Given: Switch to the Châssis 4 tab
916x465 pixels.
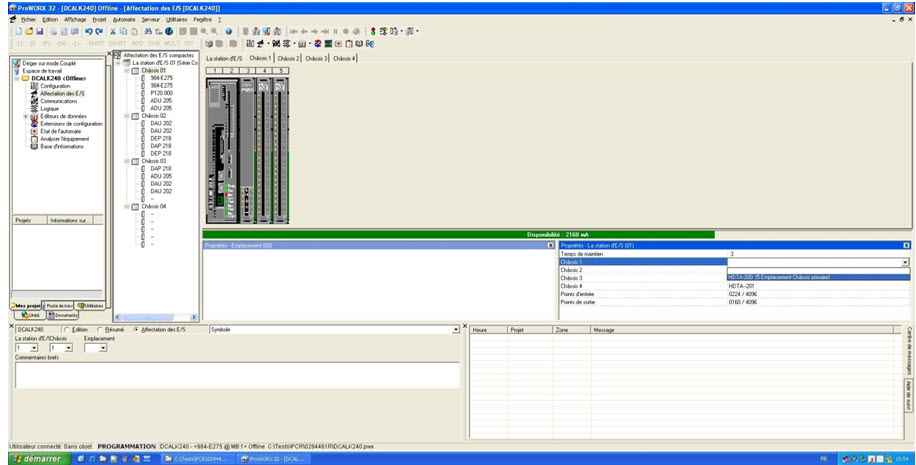Looking at the screenshot, I should (x=344, y=58).
